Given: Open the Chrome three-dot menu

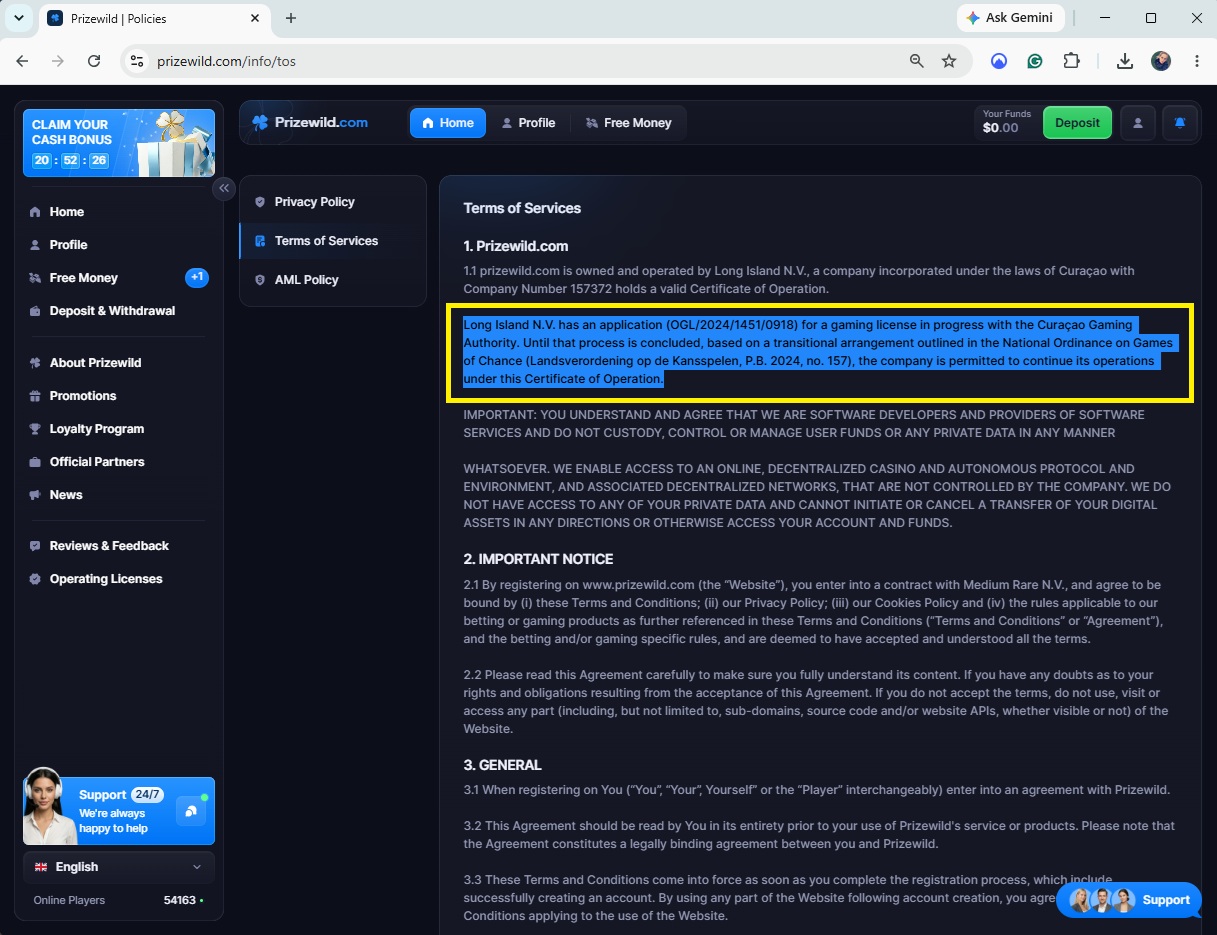Looking at the screenshot, I should pos(1197,61).
